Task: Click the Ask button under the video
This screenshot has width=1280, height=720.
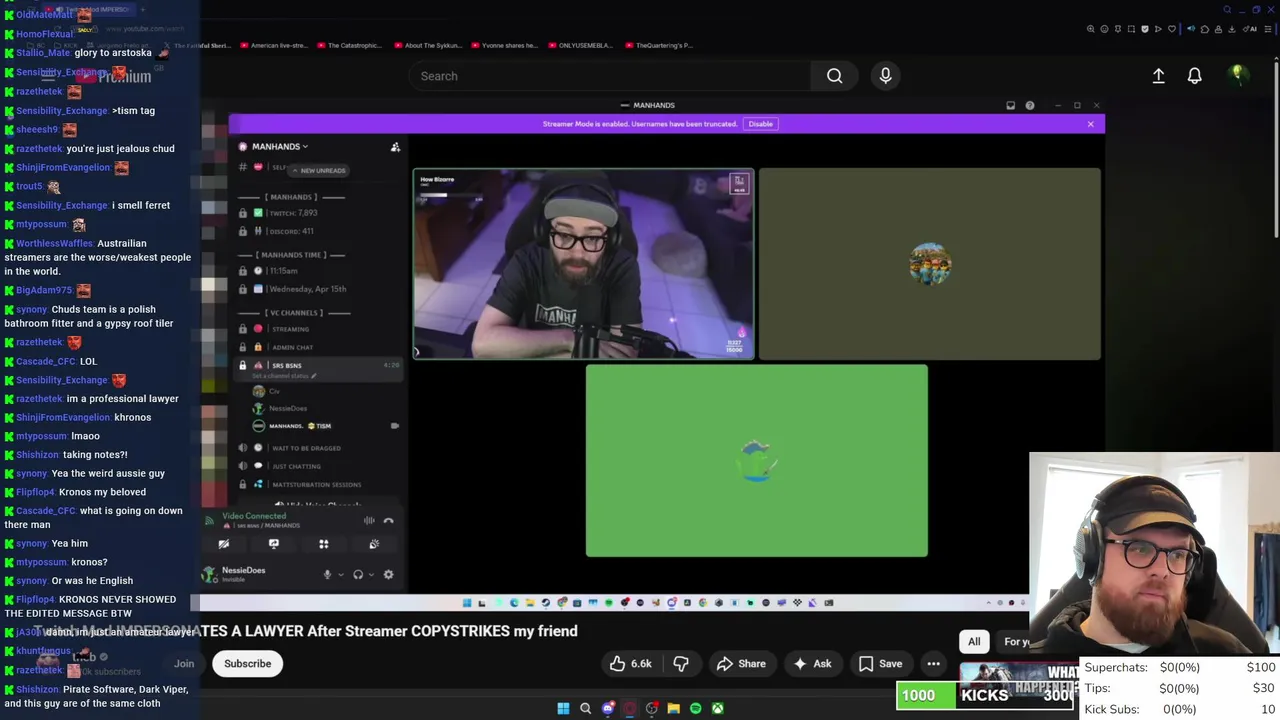Action: click(x=812, y=664)
